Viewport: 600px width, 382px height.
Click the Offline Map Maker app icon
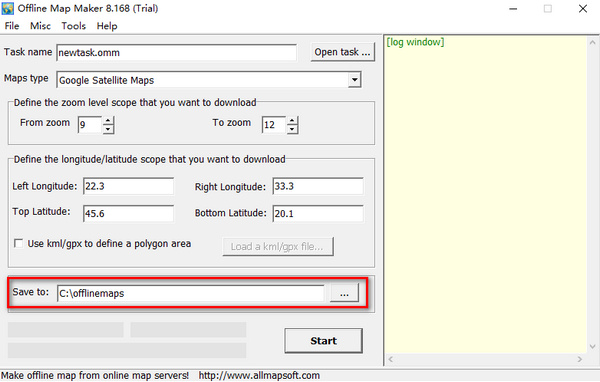coord(8,8)
